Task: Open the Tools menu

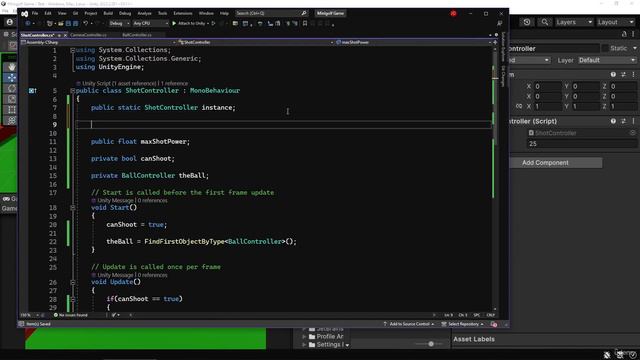Action: point(162,13)
